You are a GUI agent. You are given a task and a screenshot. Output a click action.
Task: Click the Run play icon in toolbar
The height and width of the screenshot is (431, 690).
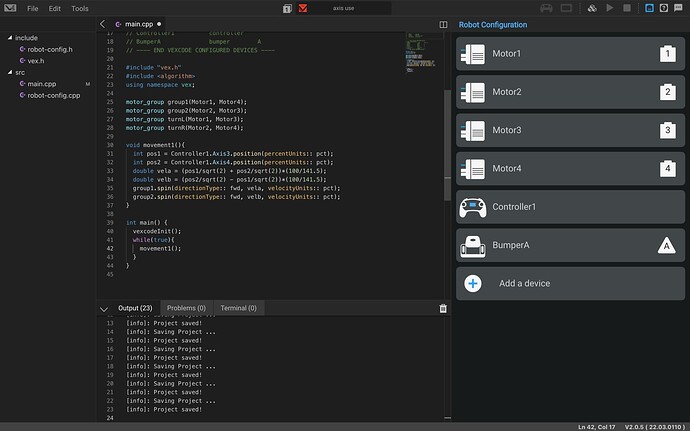click(609, 8)
